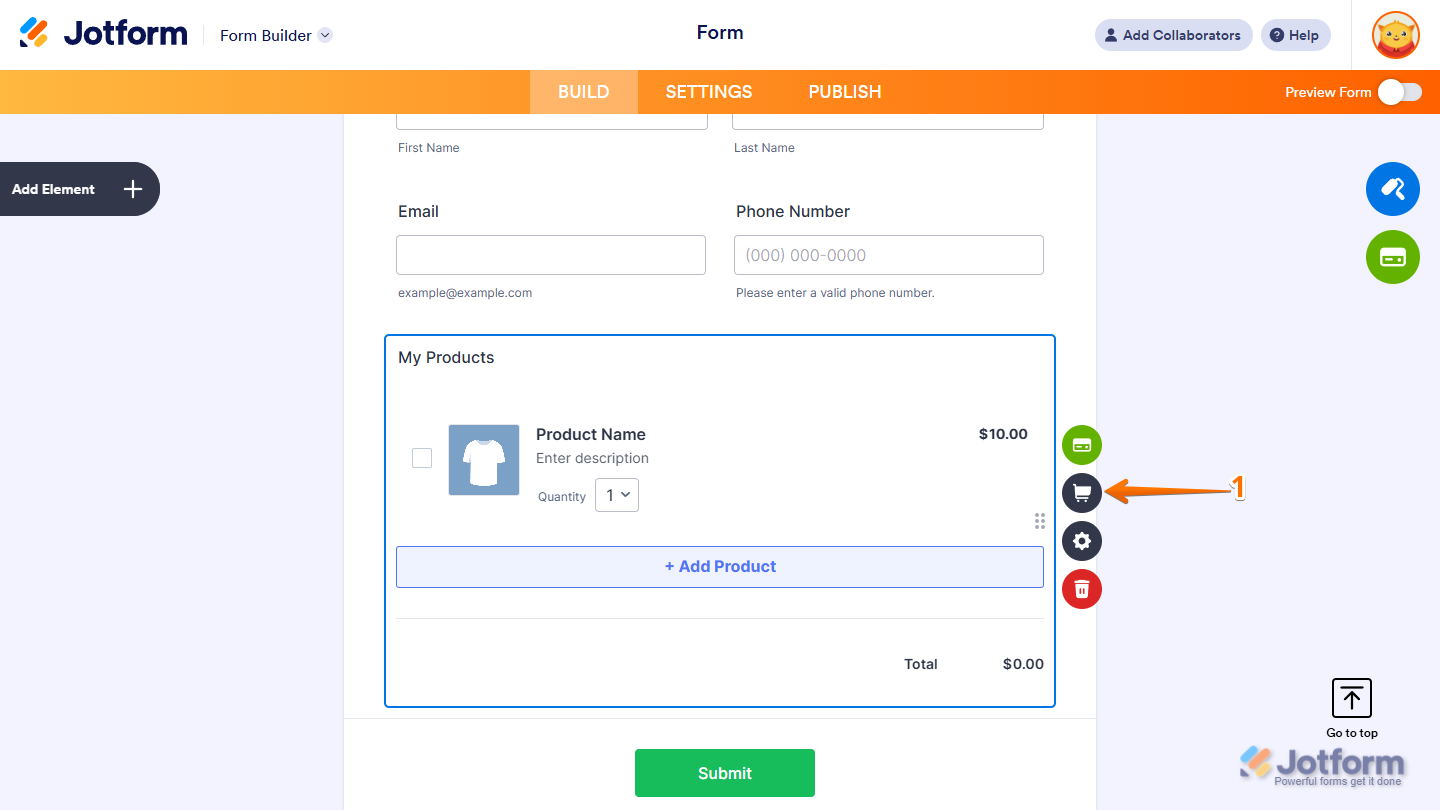Toggle the Preview Form switch
This screenshot has height=810, width=1440.
[x=1399, y=91]
